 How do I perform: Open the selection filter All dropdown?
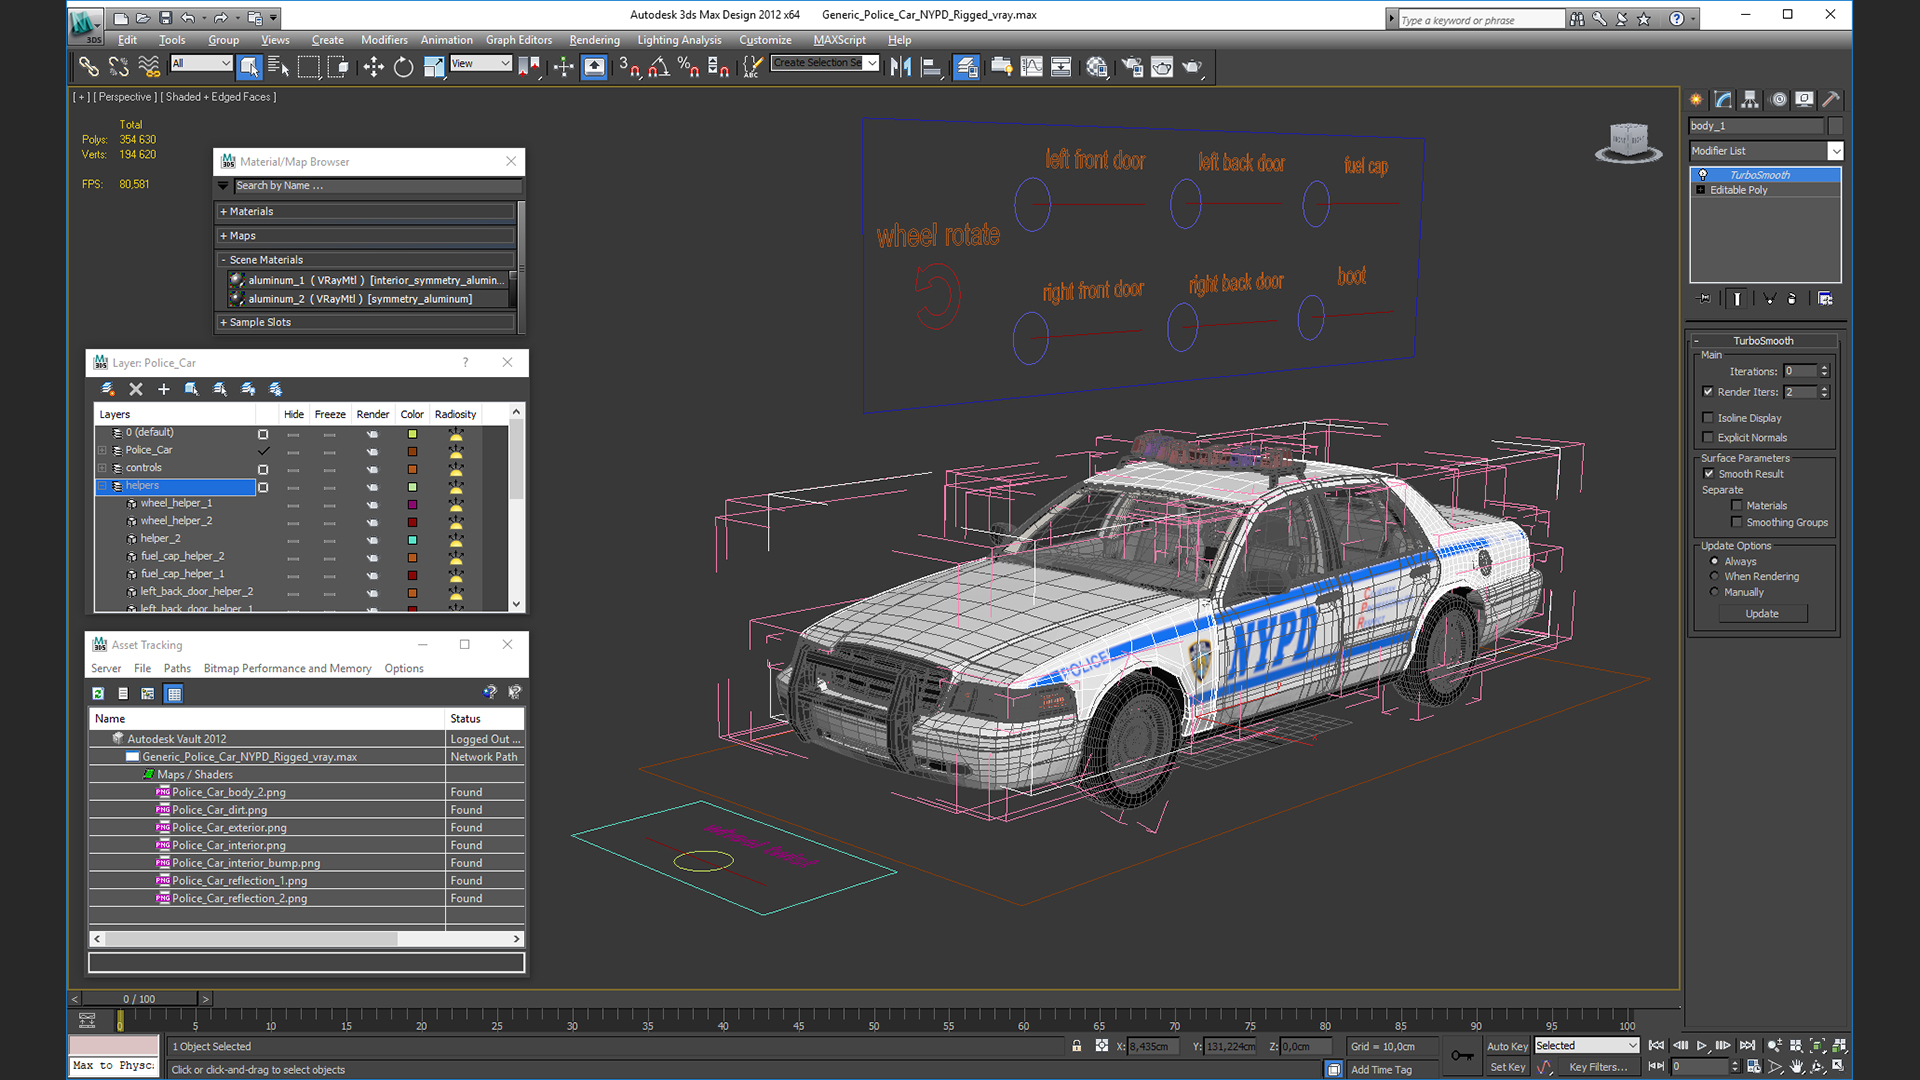(x=201, y=63)
